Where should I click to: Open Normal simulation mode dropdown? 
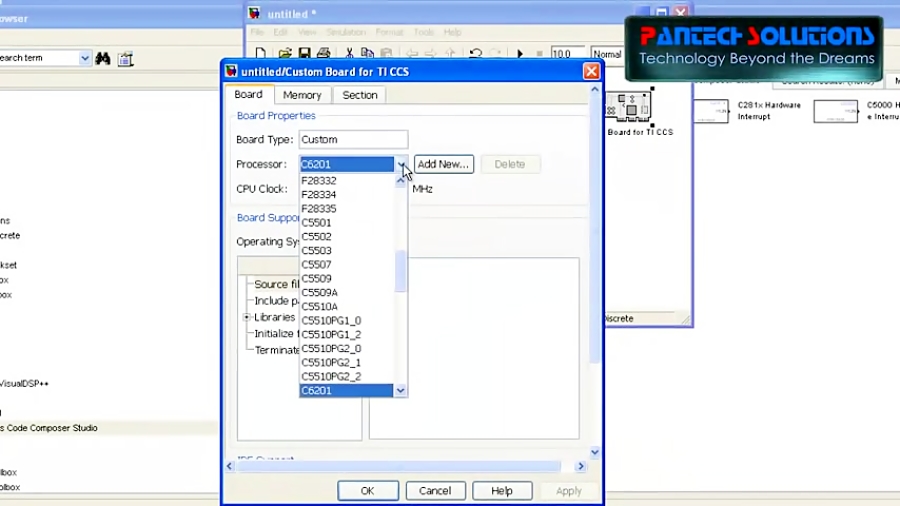tap(607, 54)
